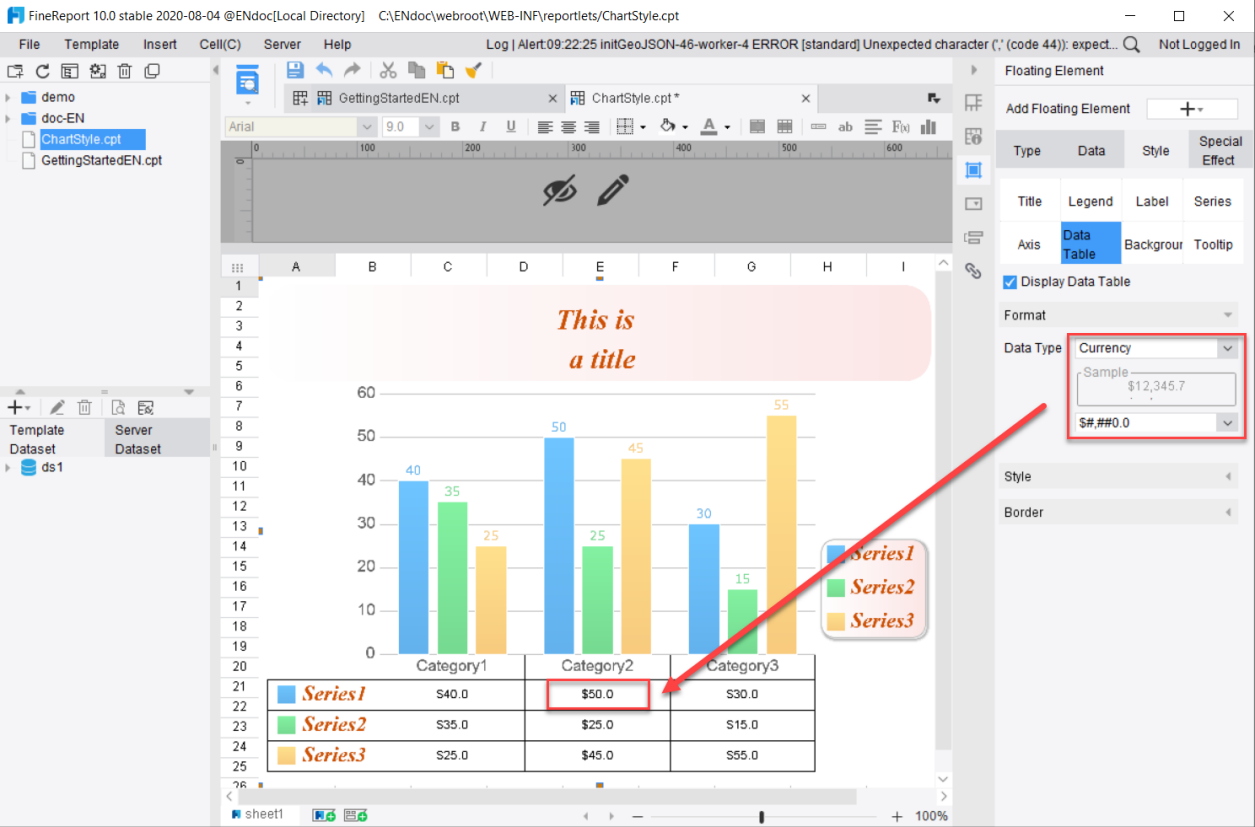
Task: Click the Search magnifier icon in menu bar
Action: pyautogui.click(x=1131, y=44)
